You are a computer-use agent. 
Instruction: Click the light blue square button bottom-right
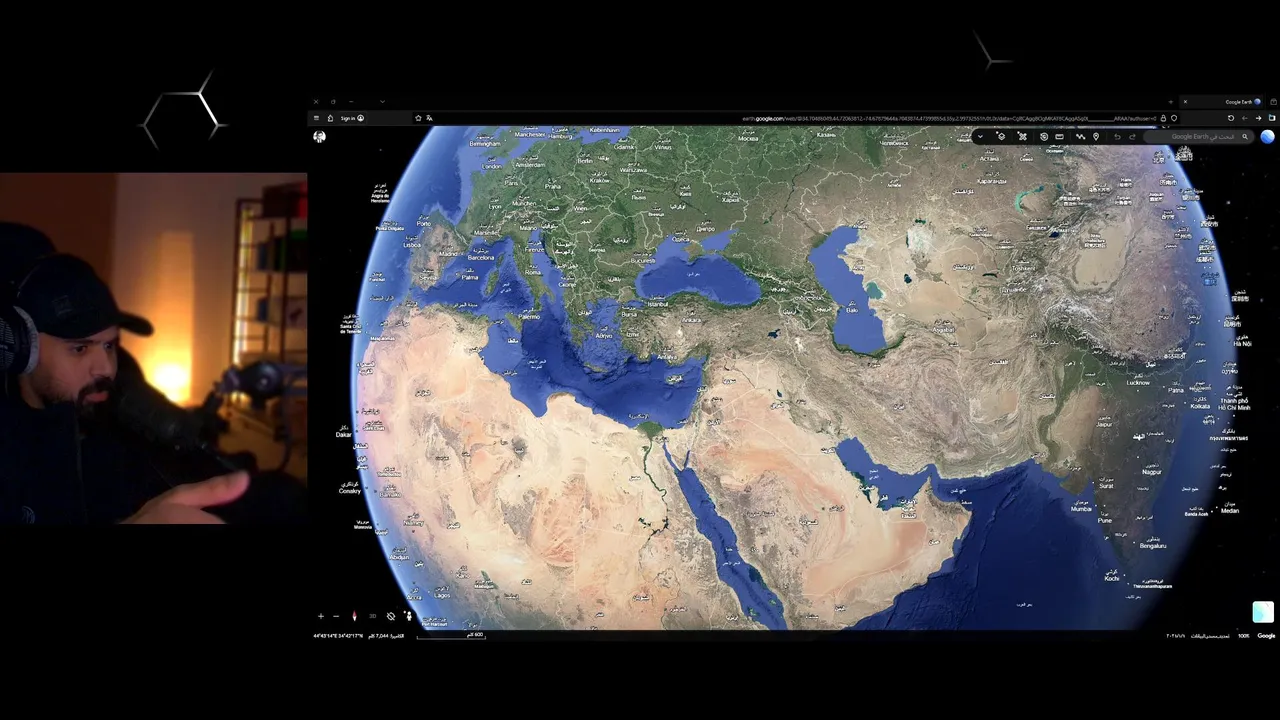point(1263,612)
